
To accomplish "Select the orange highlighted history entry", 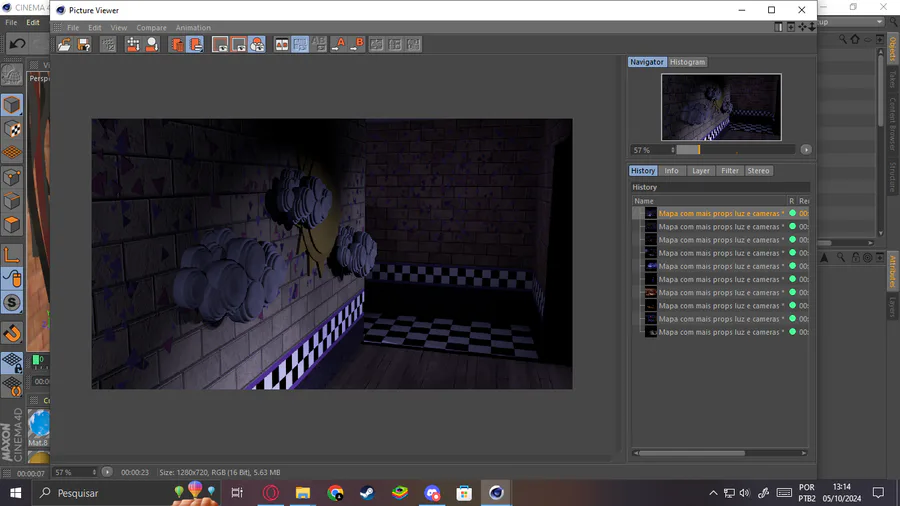I will 721,213.
